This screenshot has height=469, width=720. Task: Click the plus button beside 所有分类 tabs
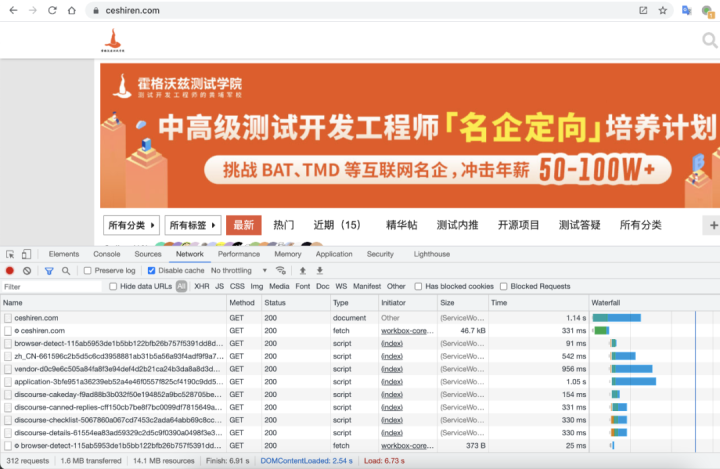coord(713,225)
